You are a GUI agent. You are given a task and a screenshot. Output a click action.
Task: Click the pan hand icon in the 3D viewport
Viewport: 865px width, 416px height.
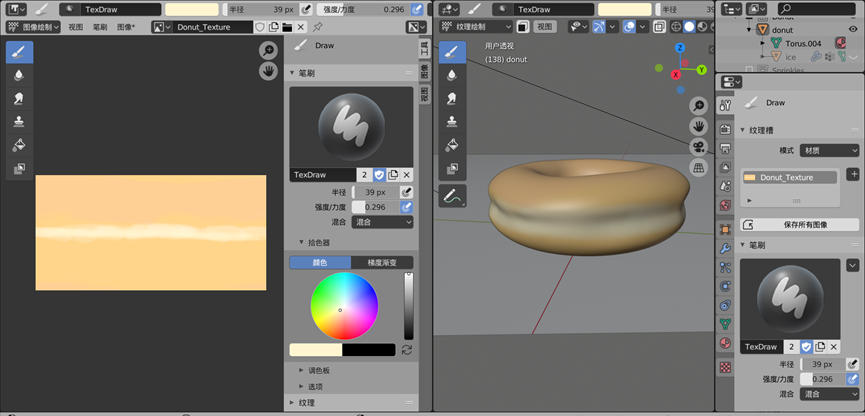click(x=698, y=126)
